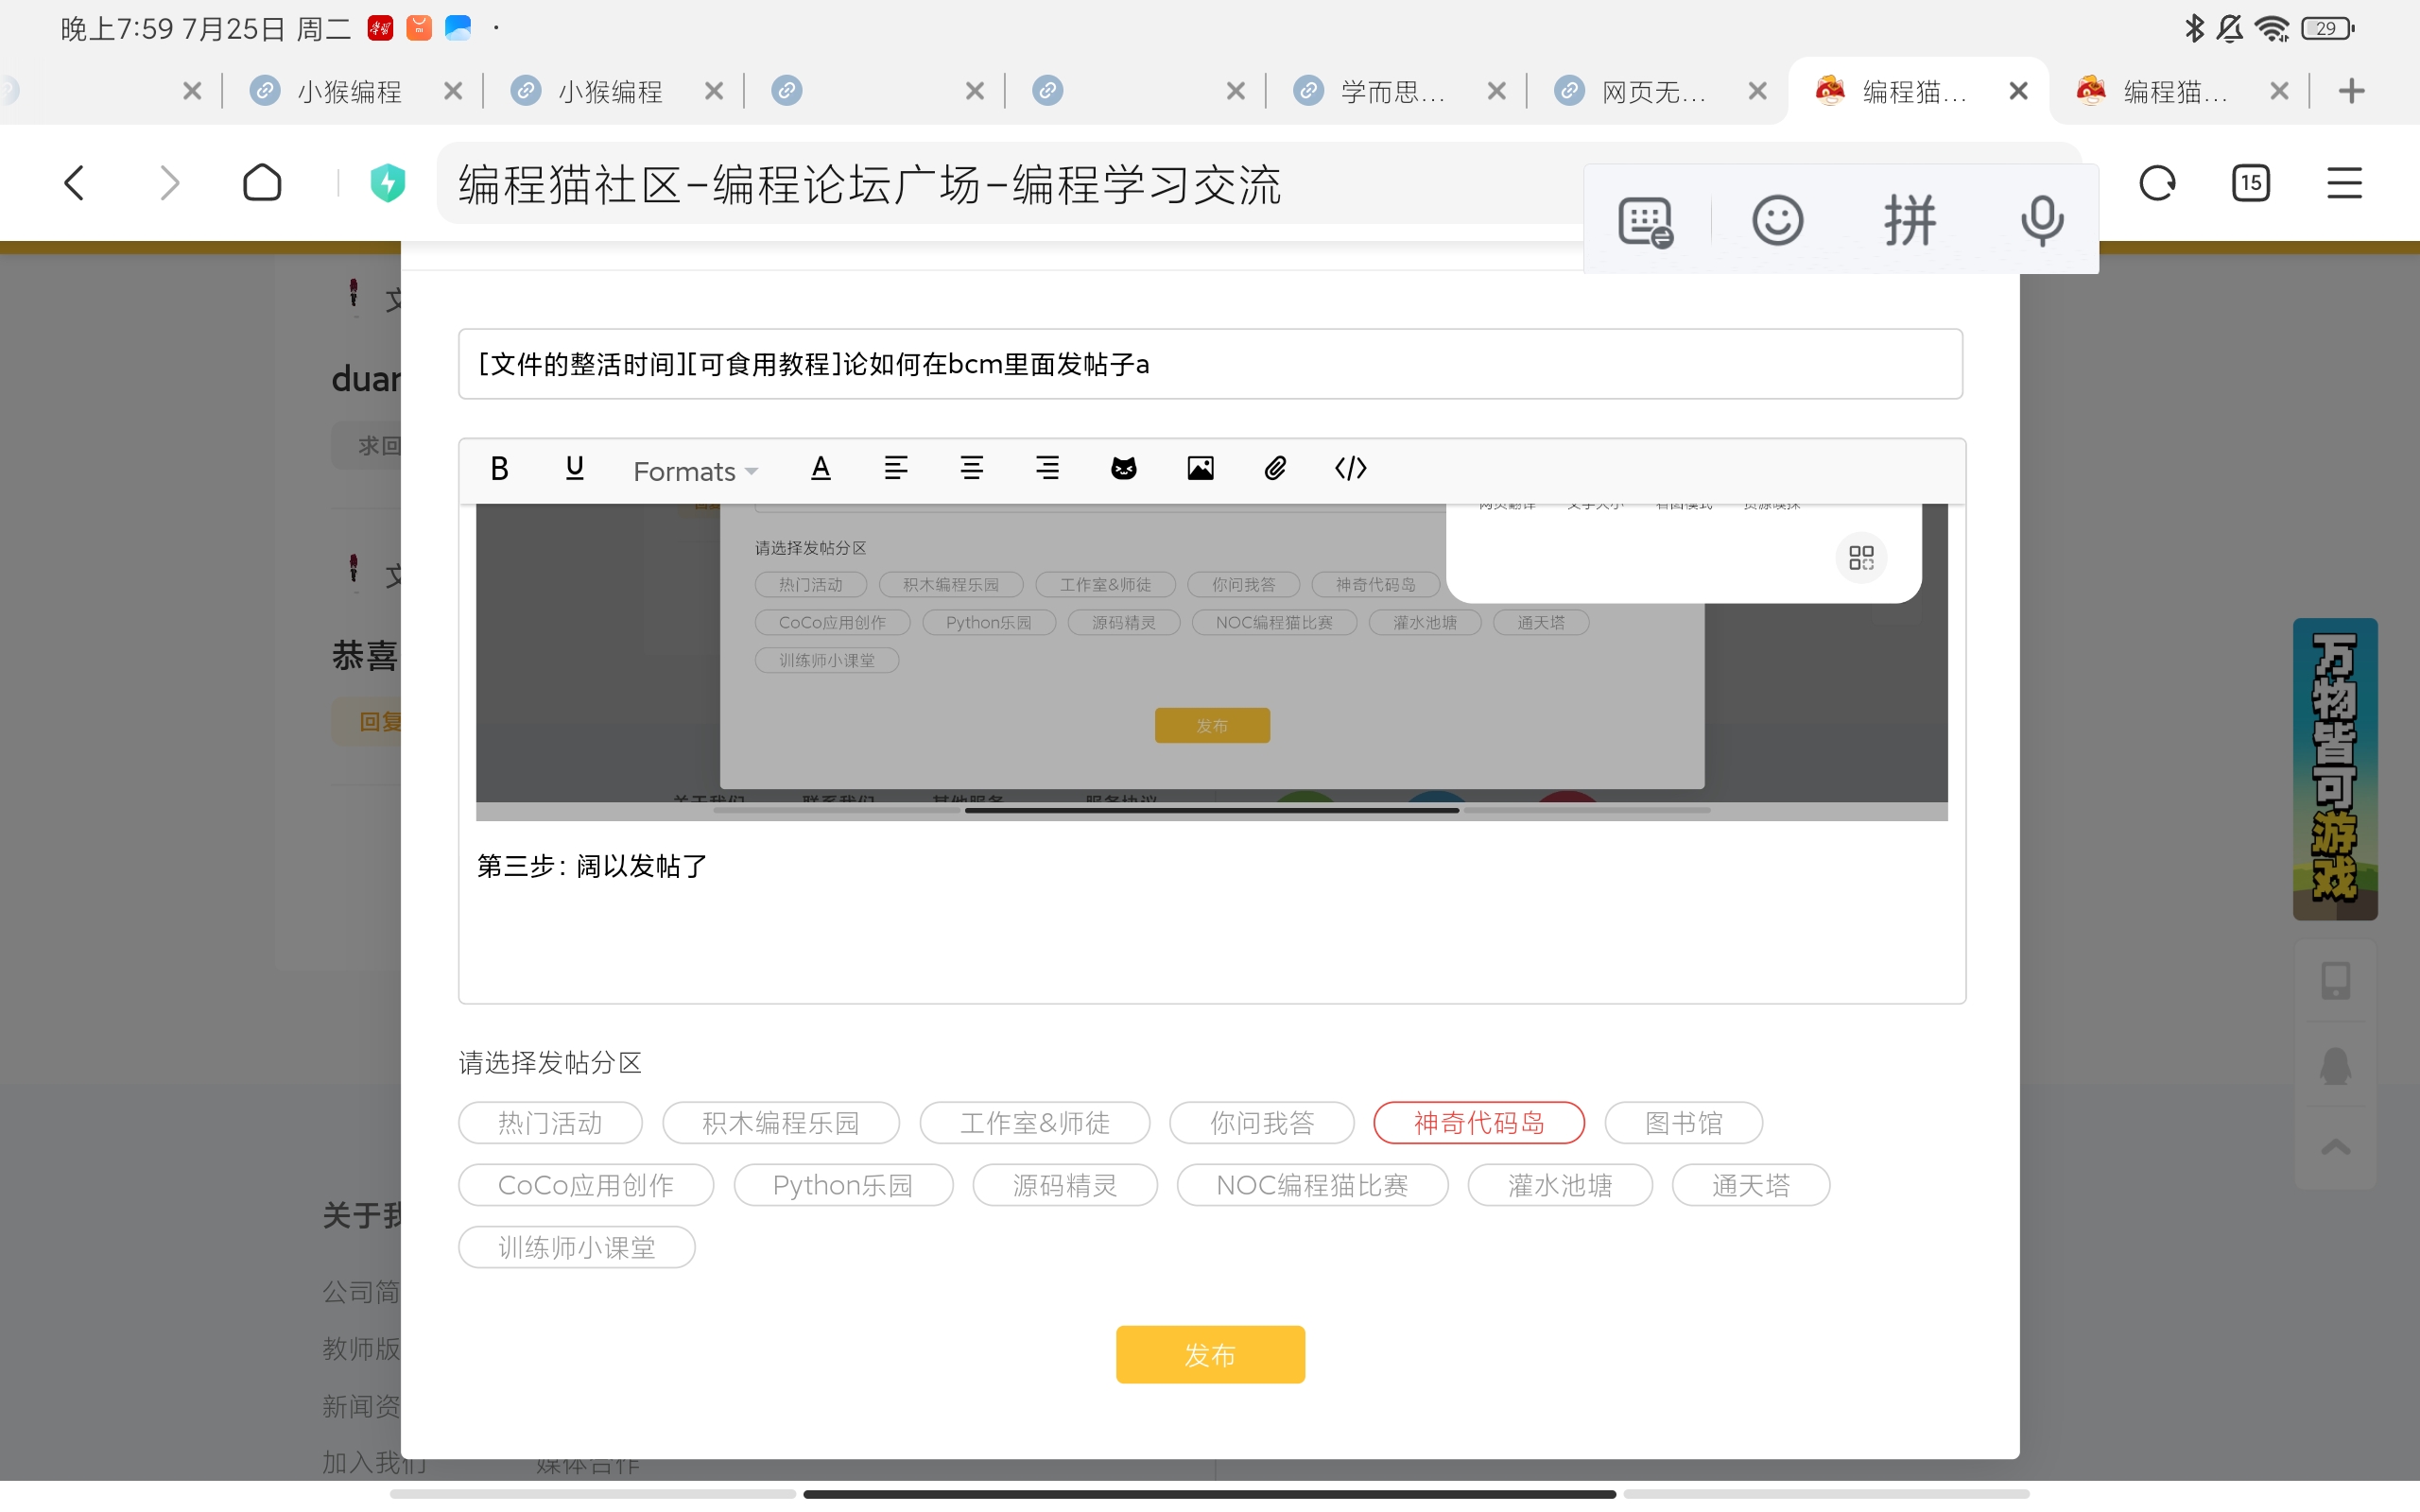Close the 网页无 tab

point(1757,91)
